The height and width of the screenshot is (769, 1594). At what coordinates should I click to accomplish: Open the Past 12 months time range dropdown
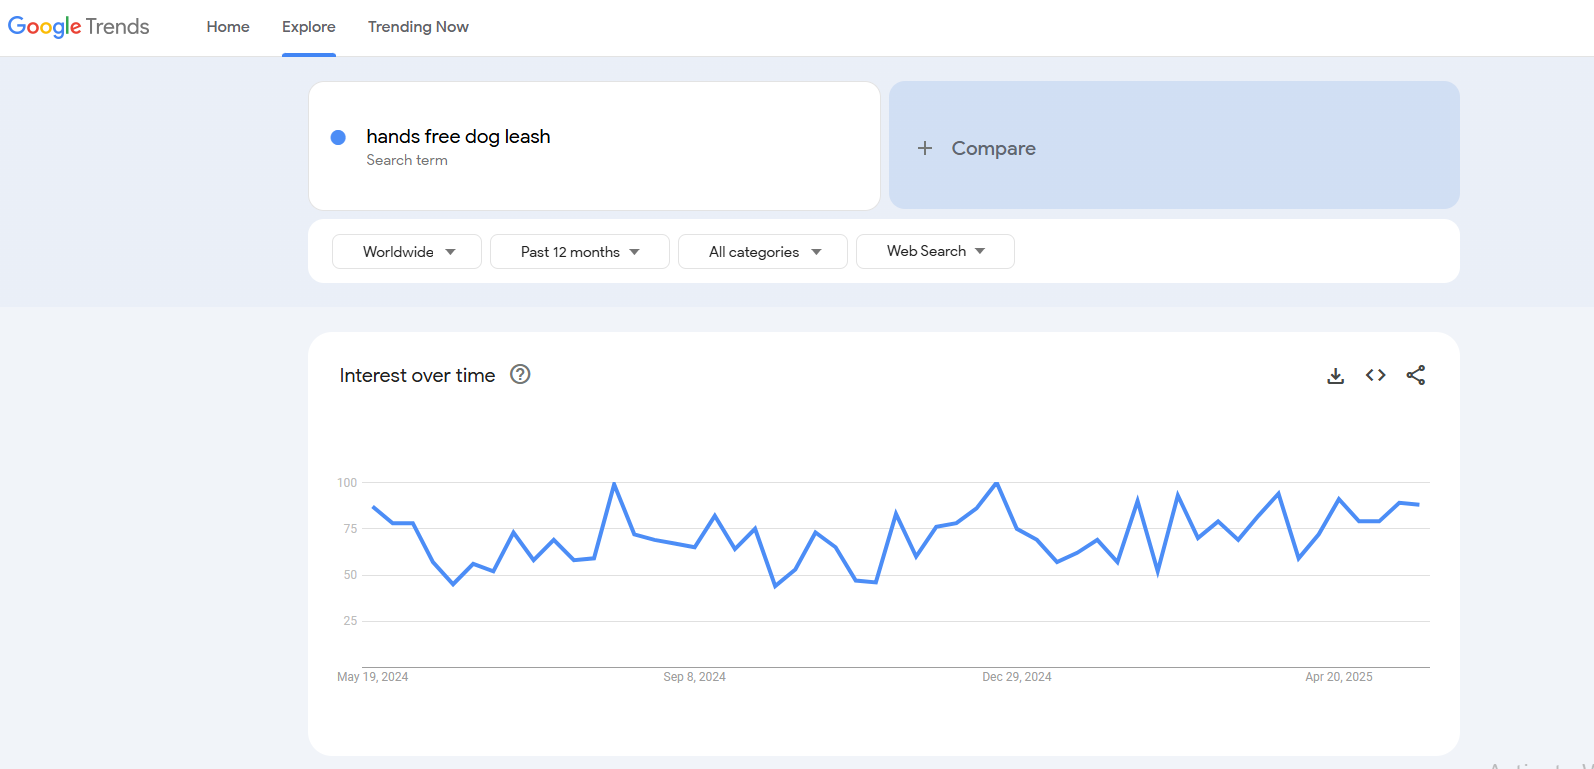[579, 252]
